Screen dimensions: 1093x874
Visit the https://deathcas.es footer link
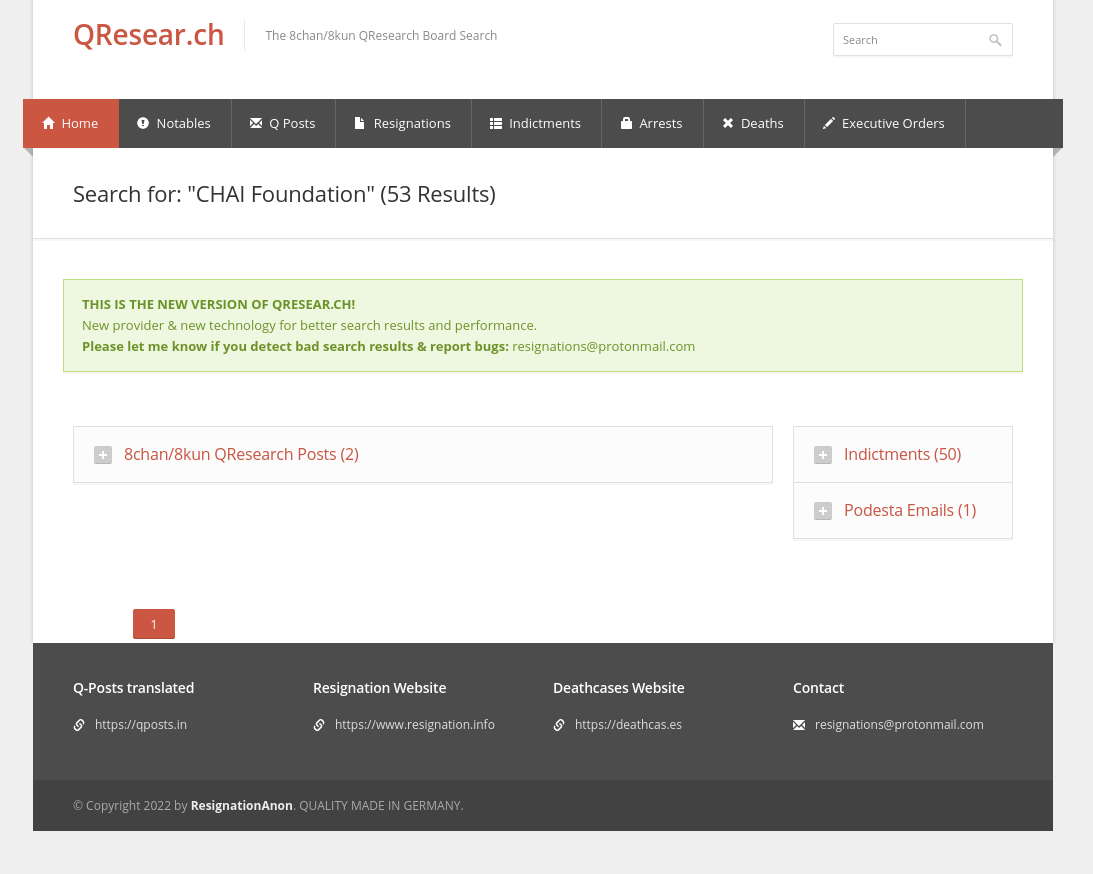[628, 725]
